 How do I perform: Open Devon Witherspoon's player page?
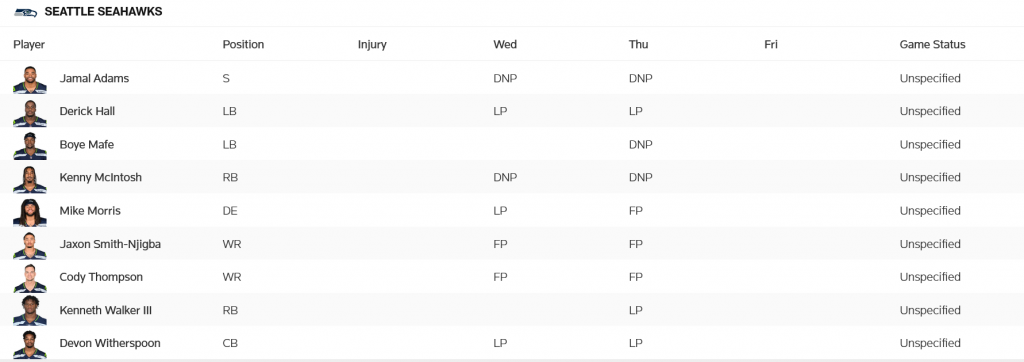pyautogui.click(x=110, y=343)
